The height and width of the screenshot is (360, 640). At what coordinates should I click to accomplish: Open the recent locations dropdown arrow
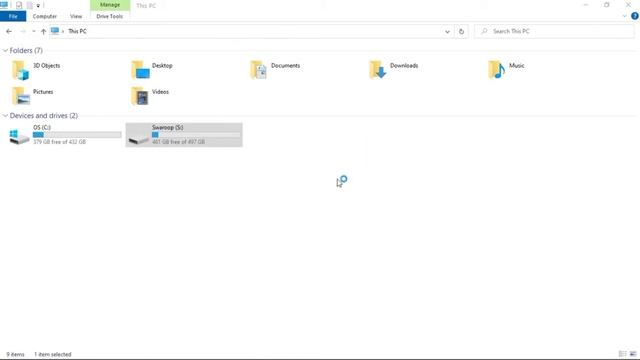pos(33,31)
